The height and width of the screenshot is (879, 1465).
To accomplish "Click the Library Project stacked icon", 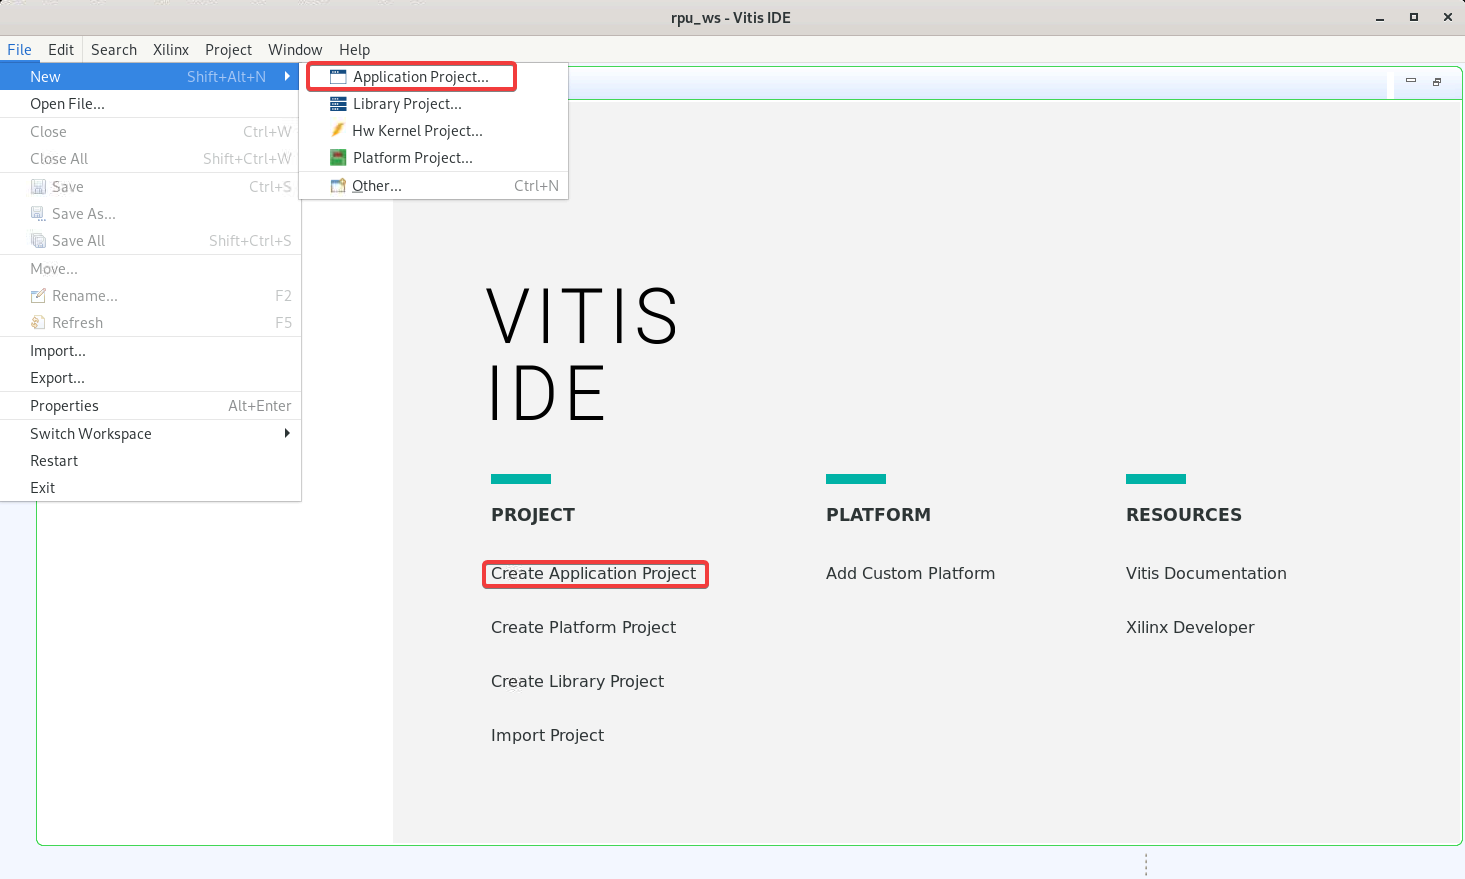I will pyautogui.click(x=338, y=103).
